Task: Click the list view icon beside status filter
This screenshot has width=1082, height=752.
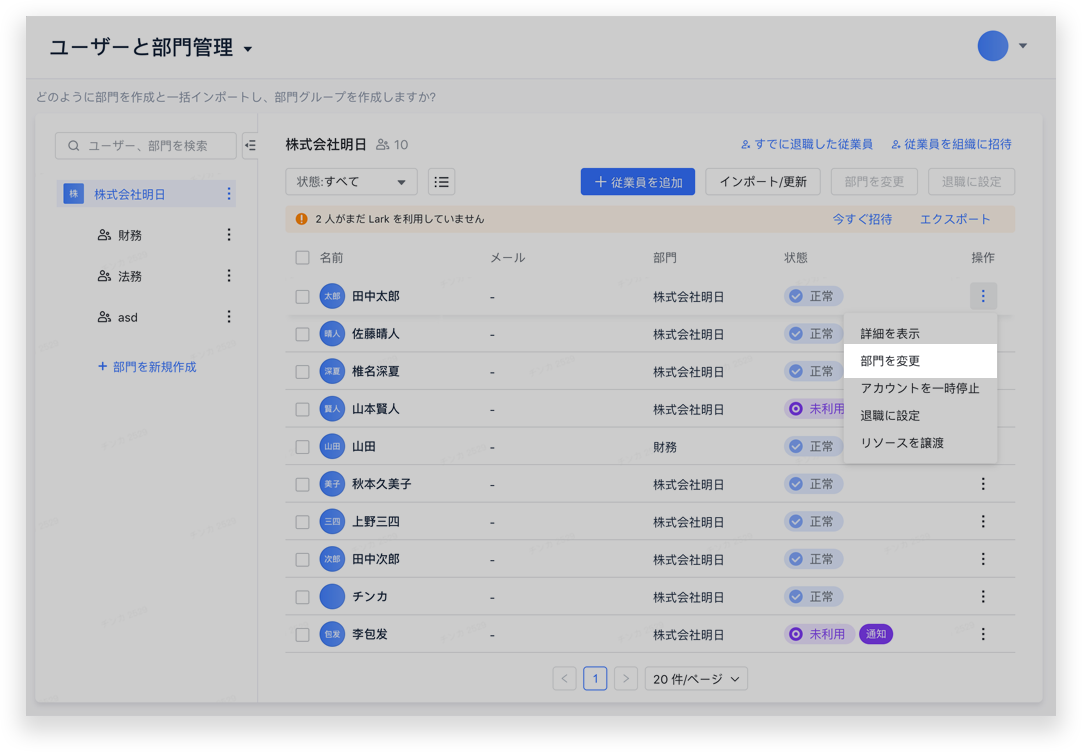Action: [x=441, y=182]
